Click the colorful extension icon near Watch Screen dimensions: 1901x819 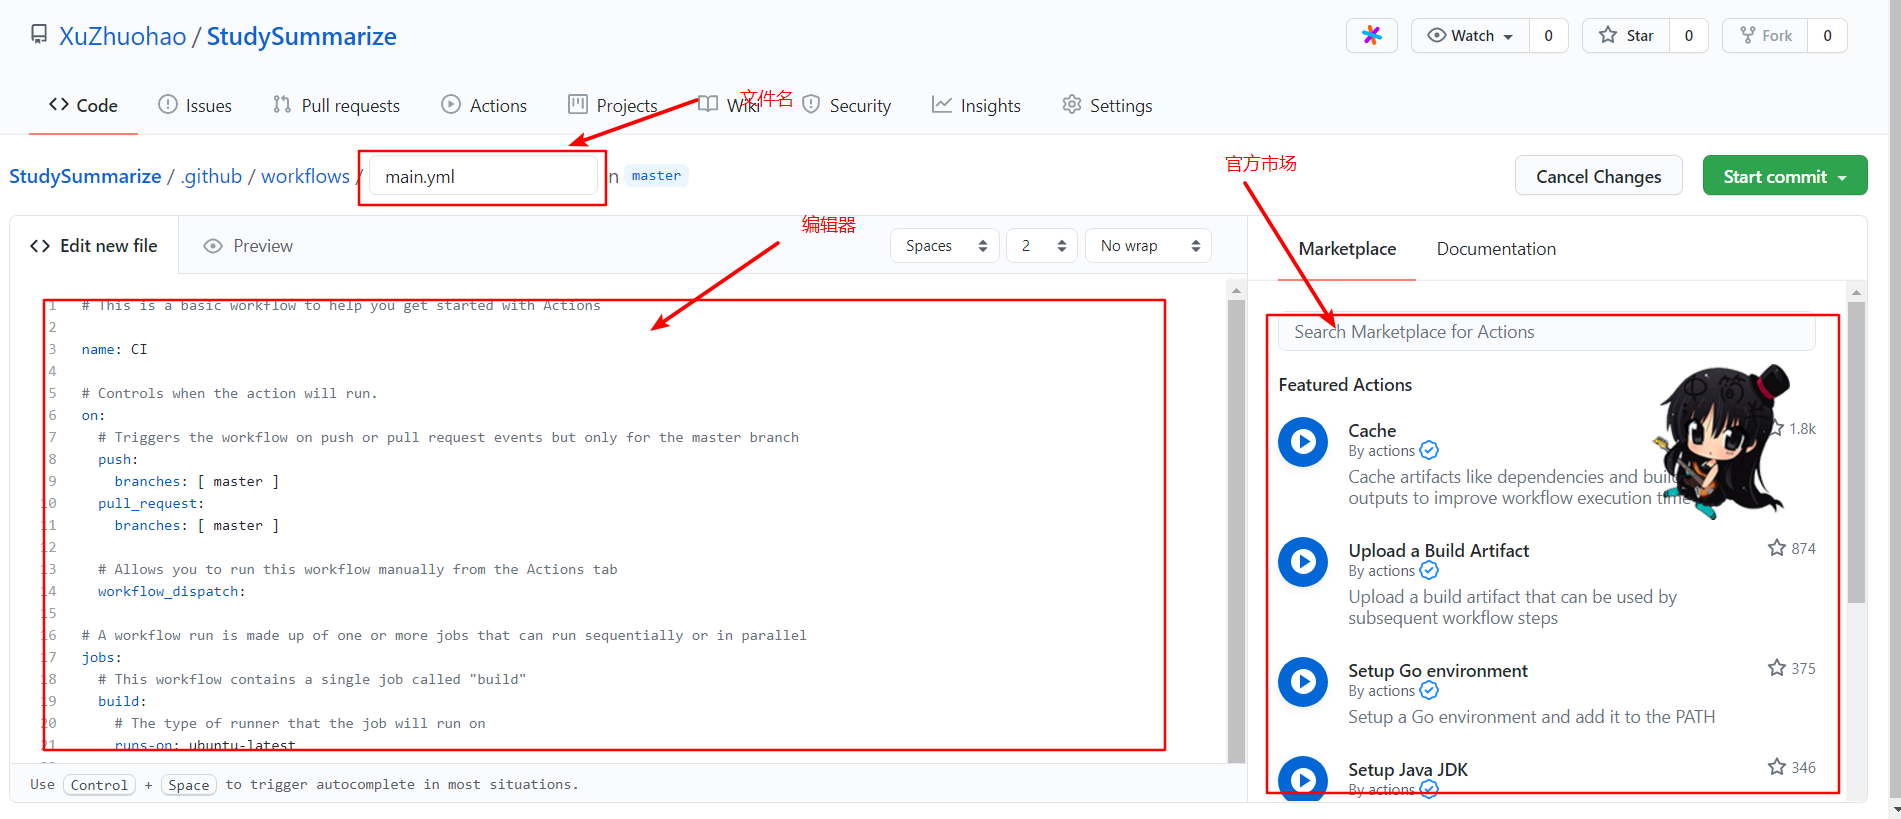click(1372, 35)
